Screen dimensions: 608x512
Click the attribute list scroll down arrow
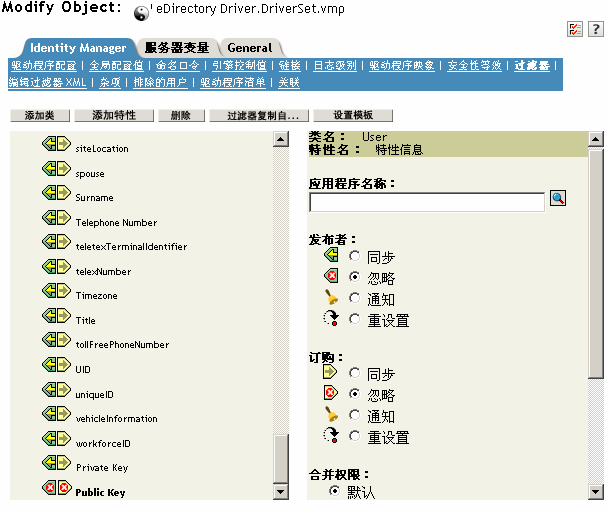281,492
